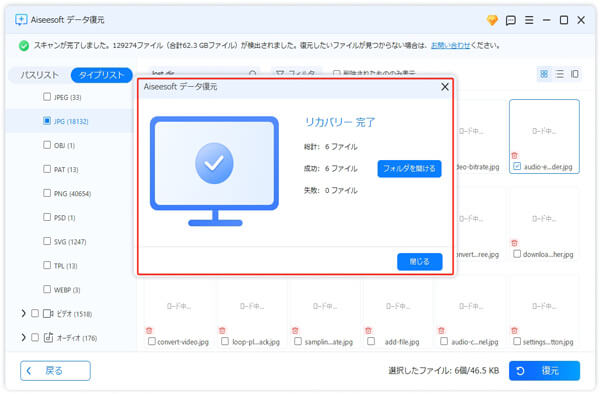The width and height of the screenshot is (600, 394).
Task: Switch to list view icon
Action: [x=559, y=74]
